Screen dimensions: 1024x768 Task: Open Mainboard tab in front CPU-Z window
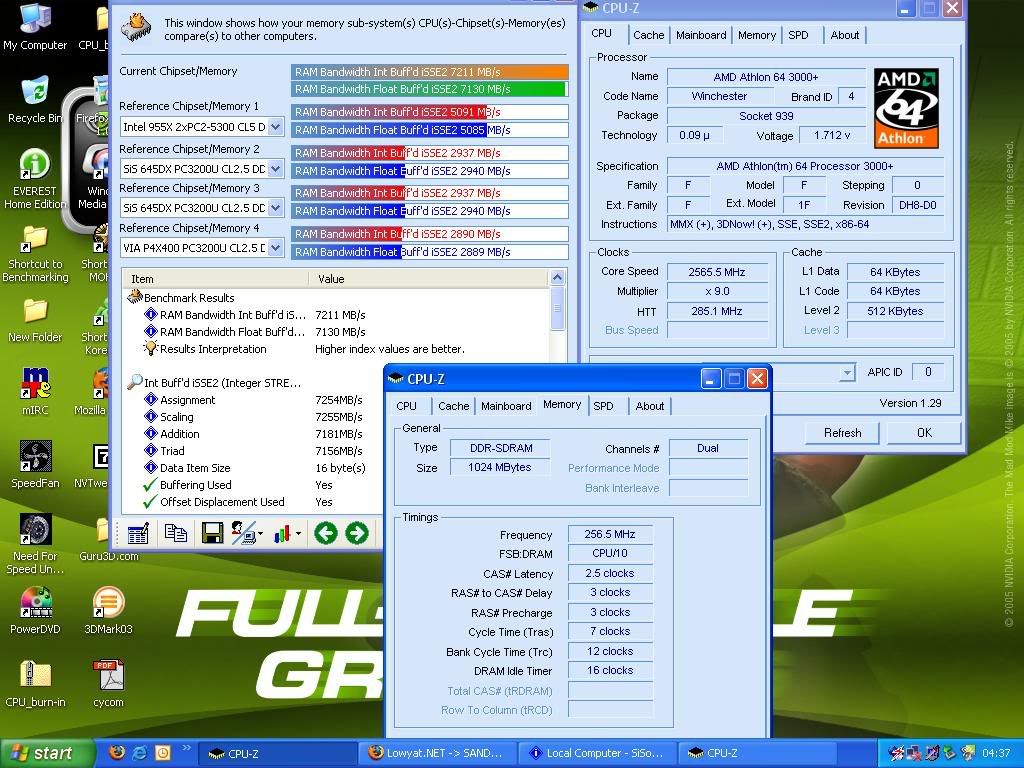506,406
